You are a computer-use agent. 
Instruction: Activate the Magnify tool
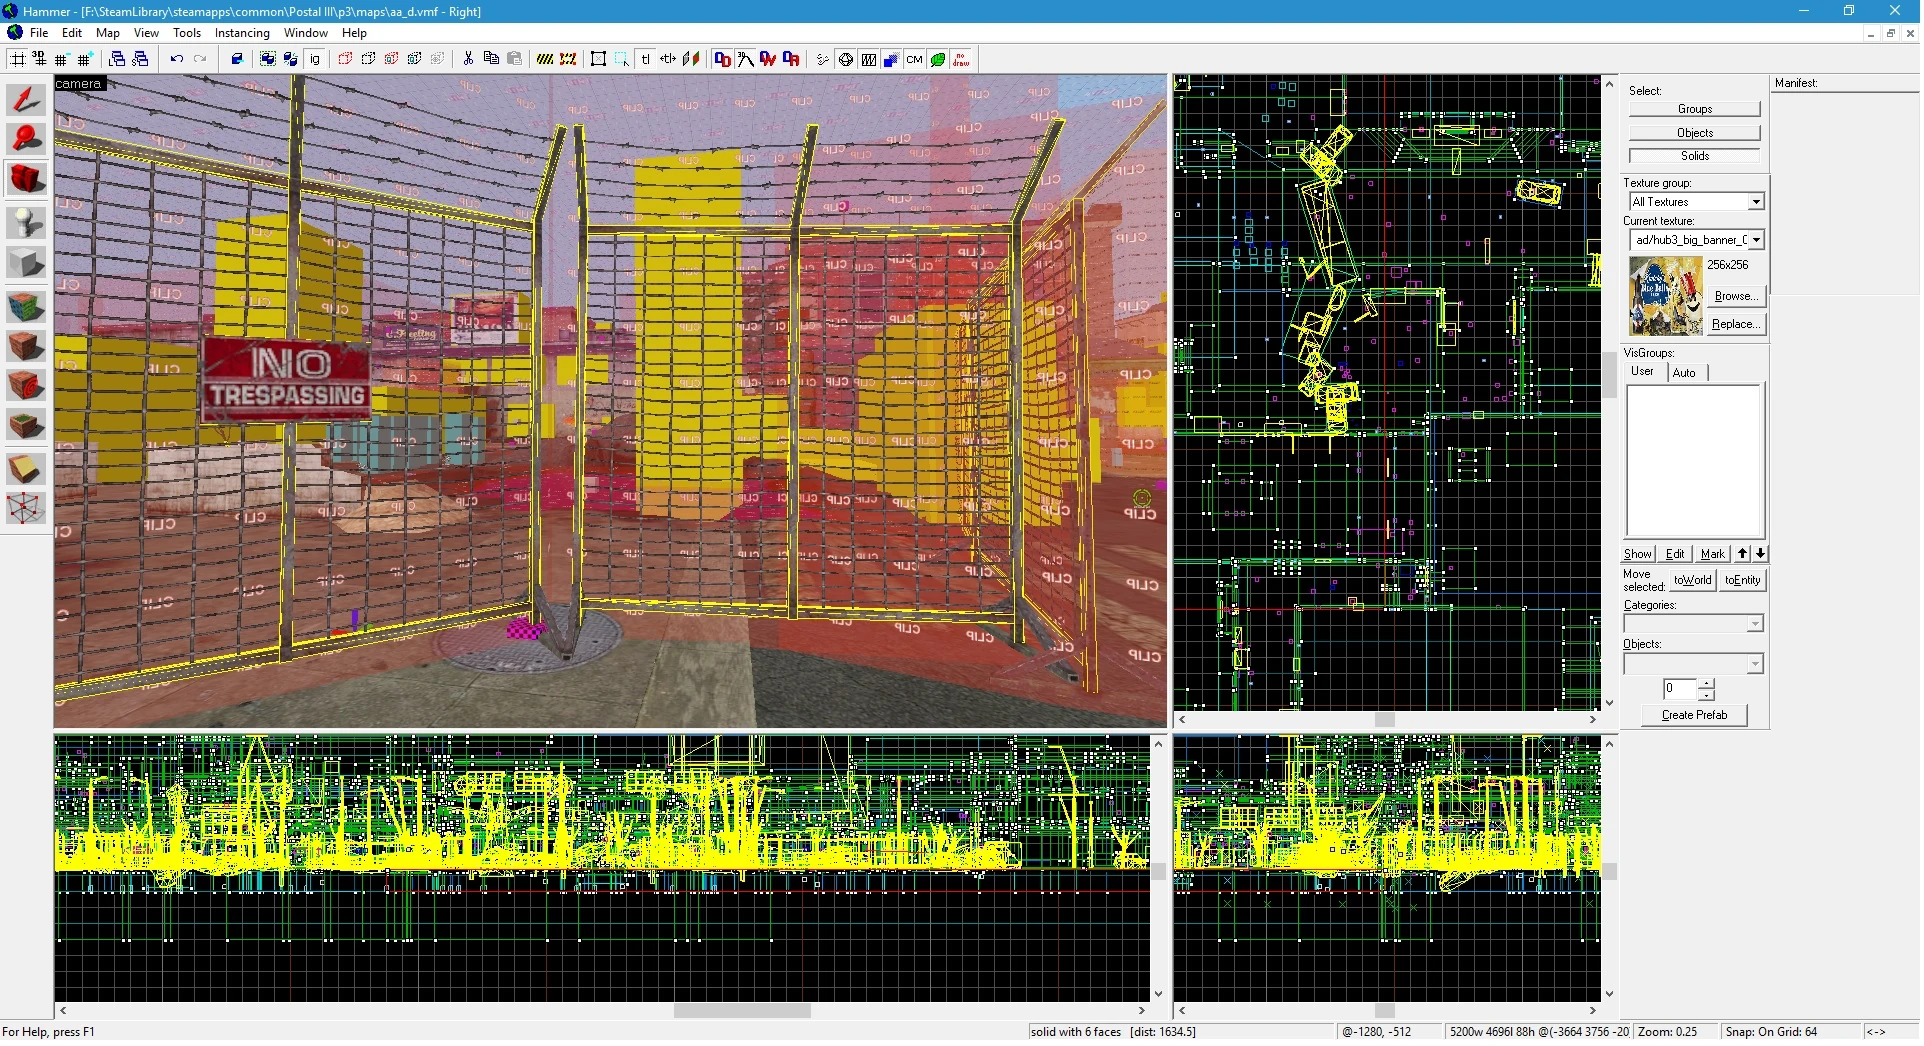click(x=26, y=139)
